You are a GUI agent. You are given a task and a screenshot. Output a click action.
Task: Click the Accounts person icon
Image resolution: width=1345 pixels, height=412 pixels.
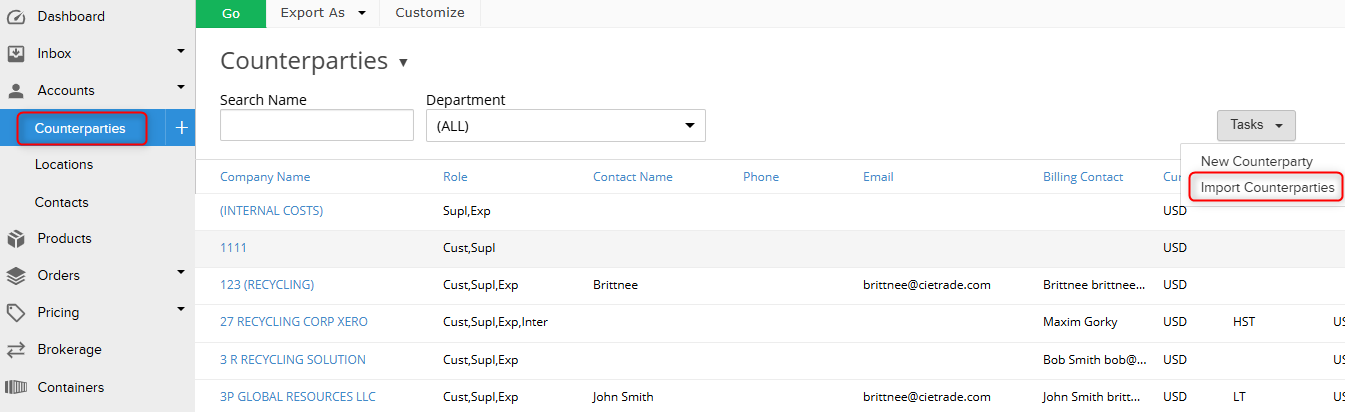pyautogui.click(x=16, y=90)
